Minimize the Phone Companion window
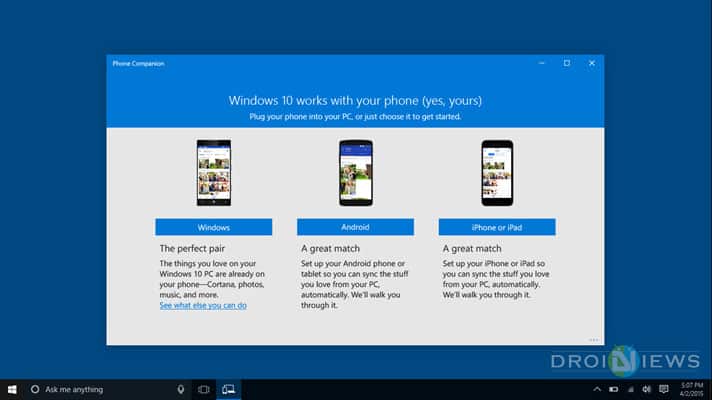The width and height of the screenshot is (712, 400). click(x=542, y=63)
